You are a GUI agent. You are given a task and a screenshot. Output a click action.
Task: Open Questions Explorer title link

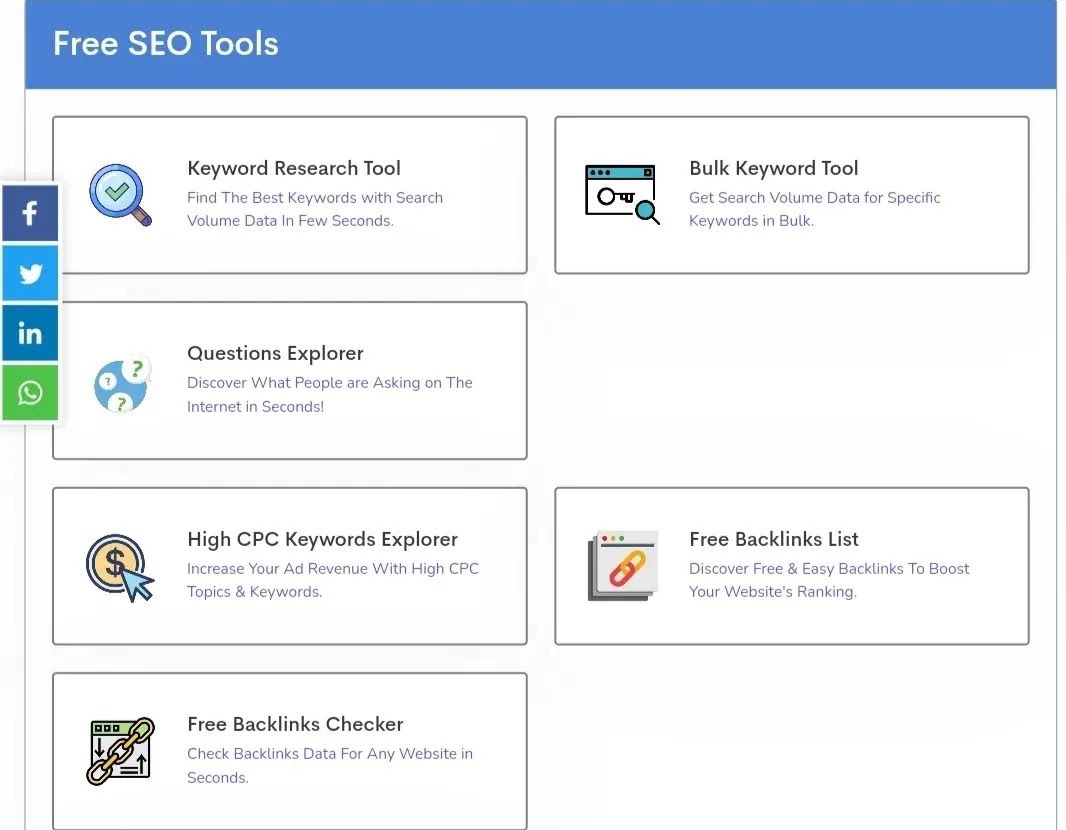[x=275, y=353]
